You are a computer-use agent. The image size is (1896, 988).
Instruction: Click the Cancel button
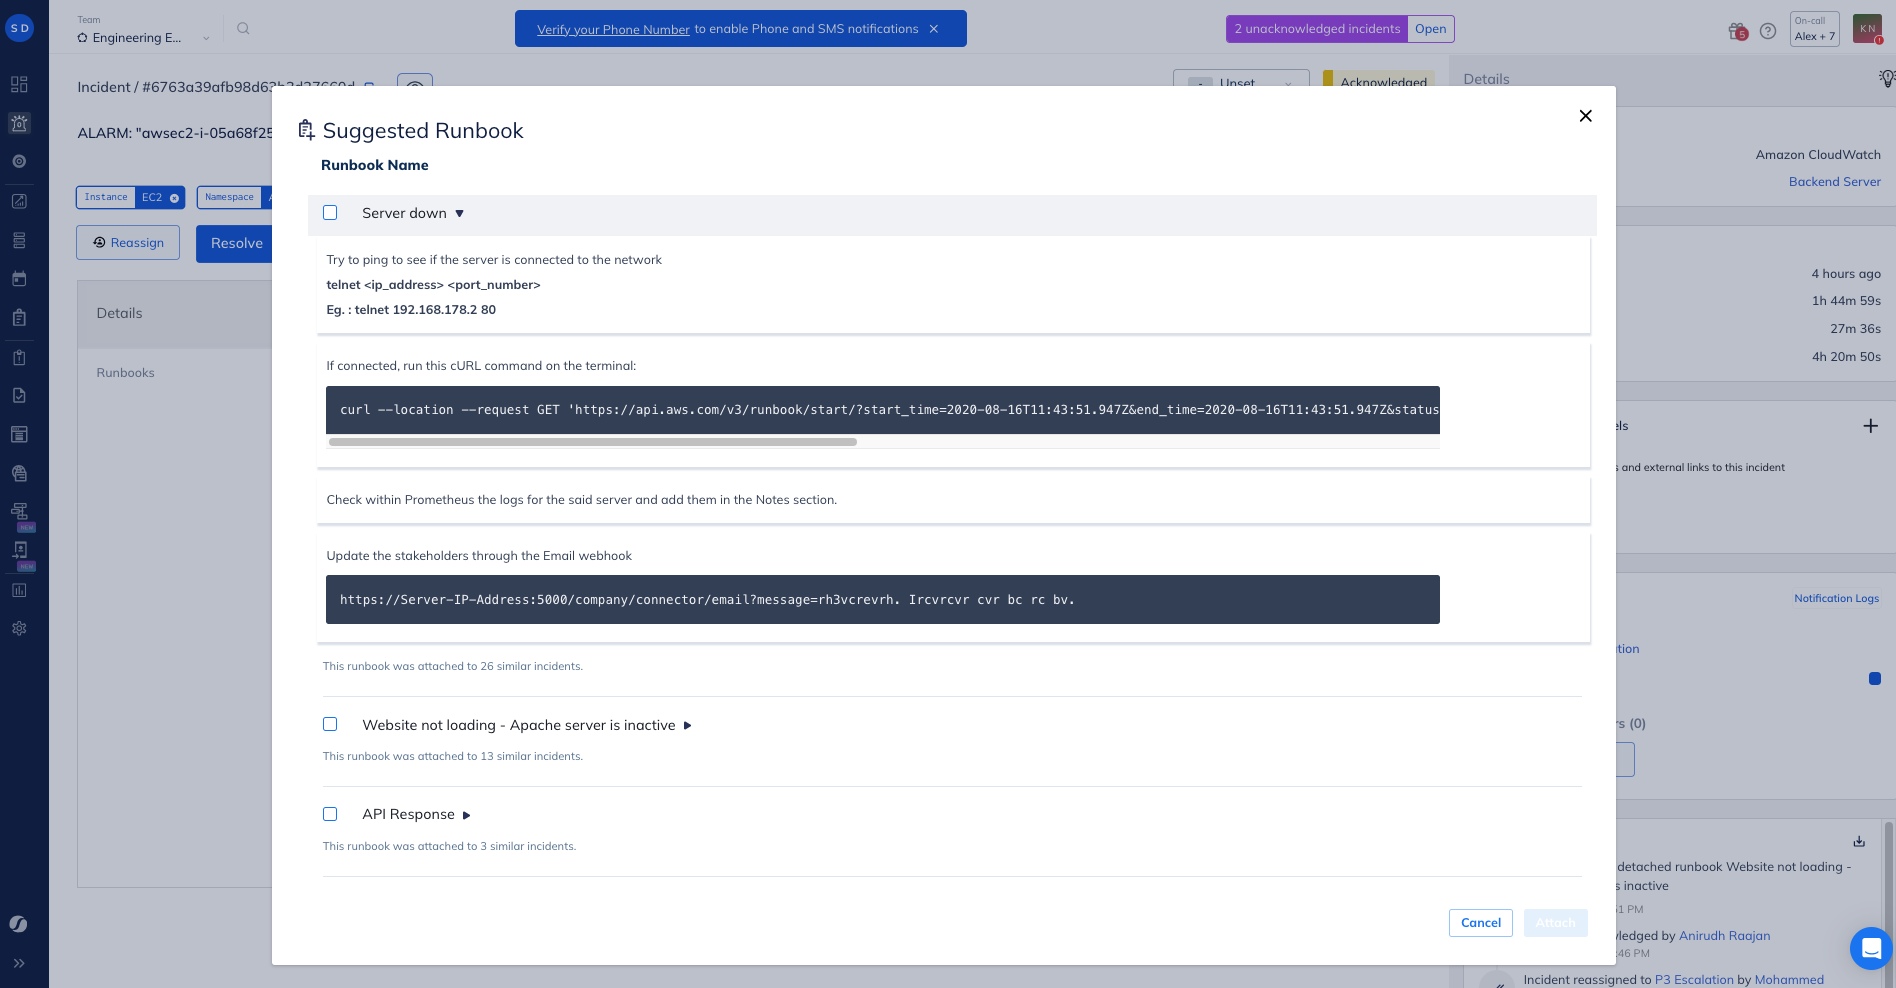[1480, 923]
